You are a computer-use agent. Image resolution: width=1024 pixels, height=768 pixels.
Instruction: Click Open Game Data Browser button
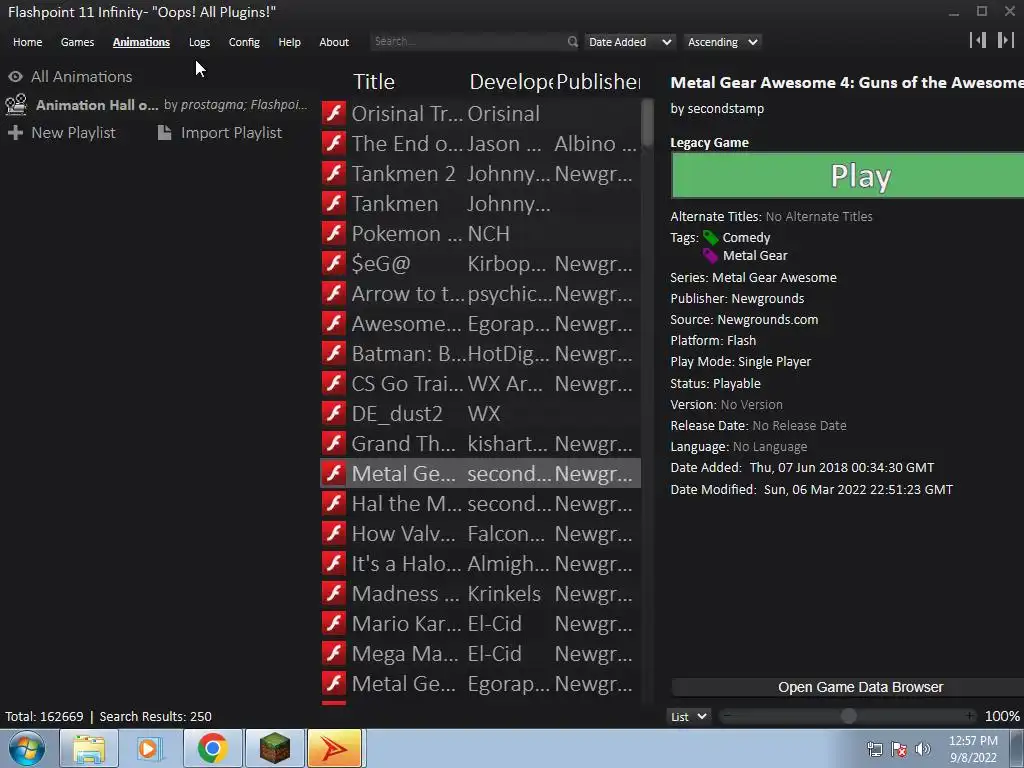click(848, 687)
